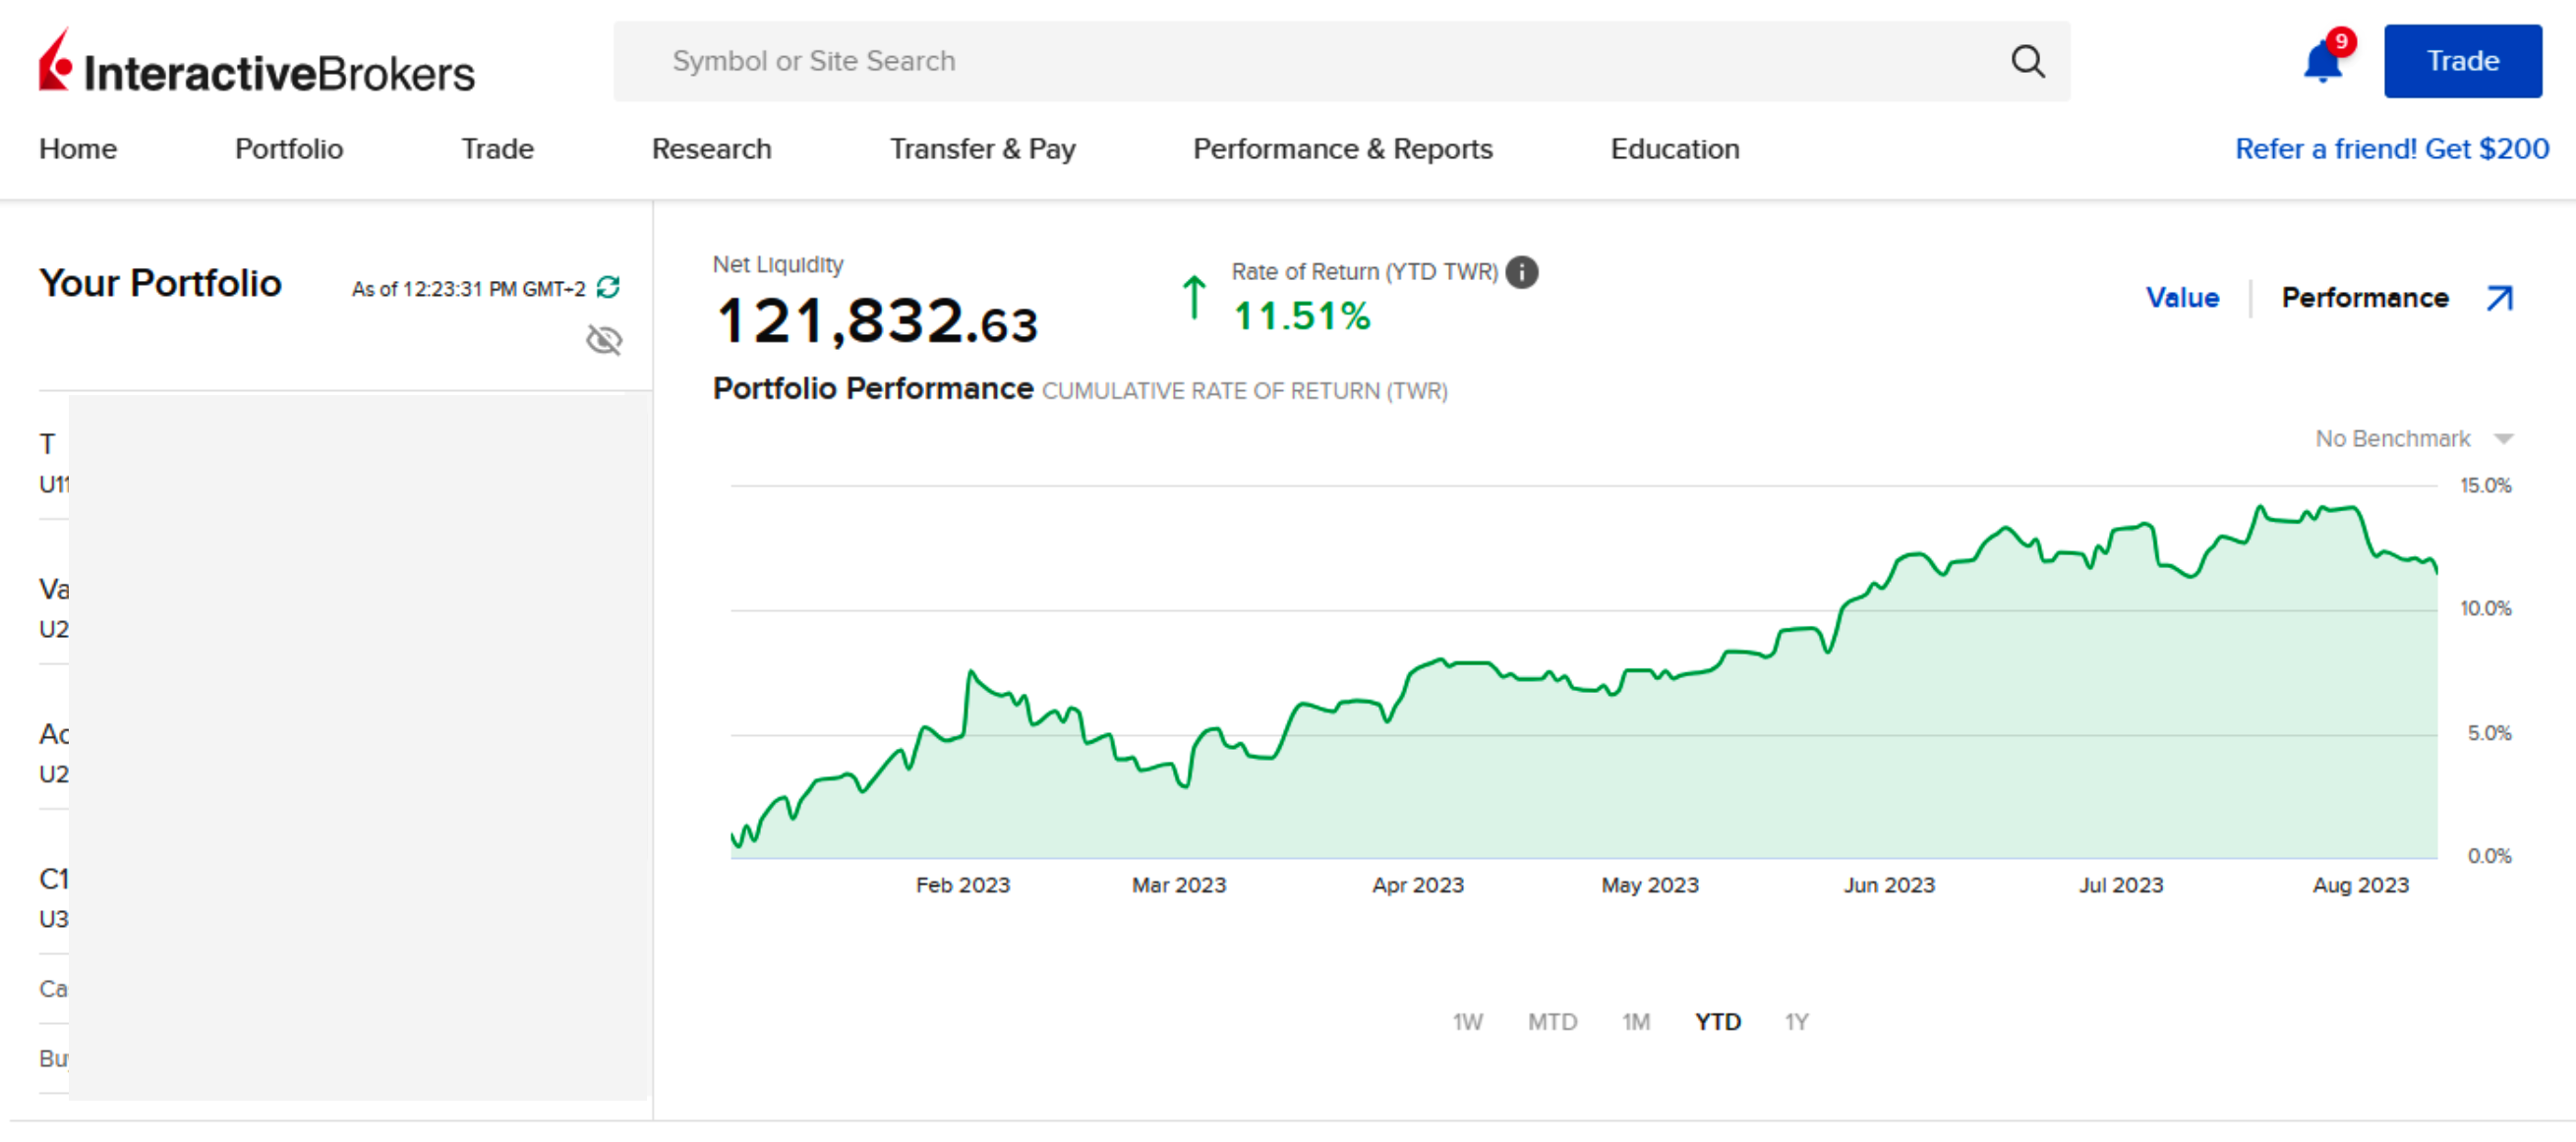Click Refer a friend! Get $200 link

pyautogui.click(x=2392, y=149)
